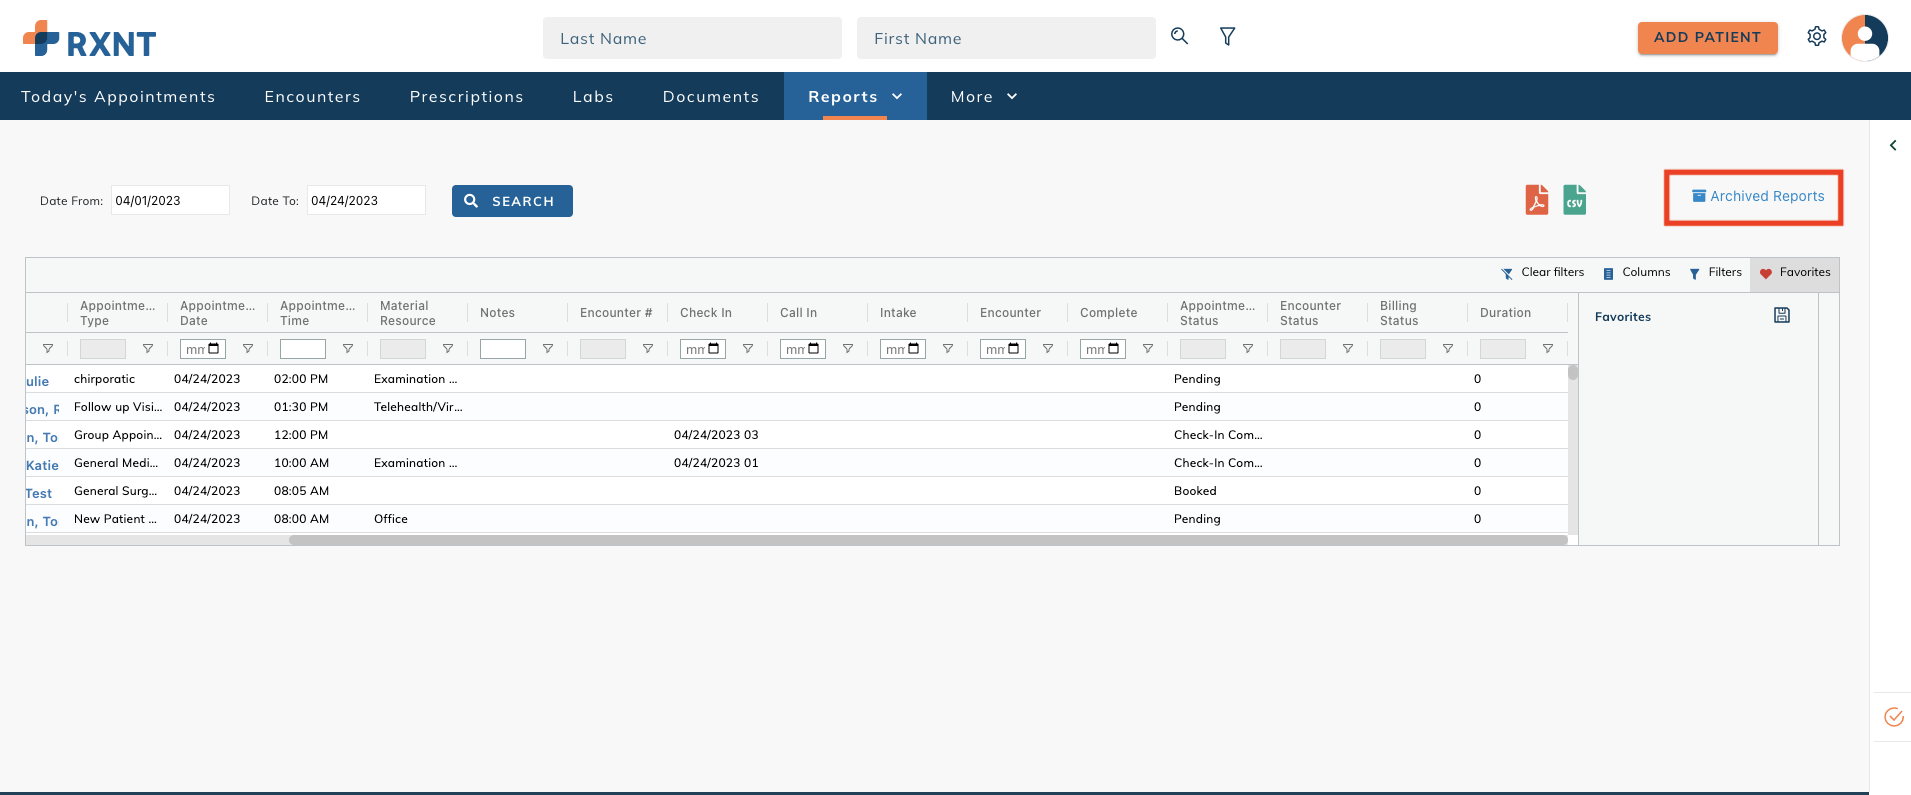Open the Columns panel

point(1636,273)
